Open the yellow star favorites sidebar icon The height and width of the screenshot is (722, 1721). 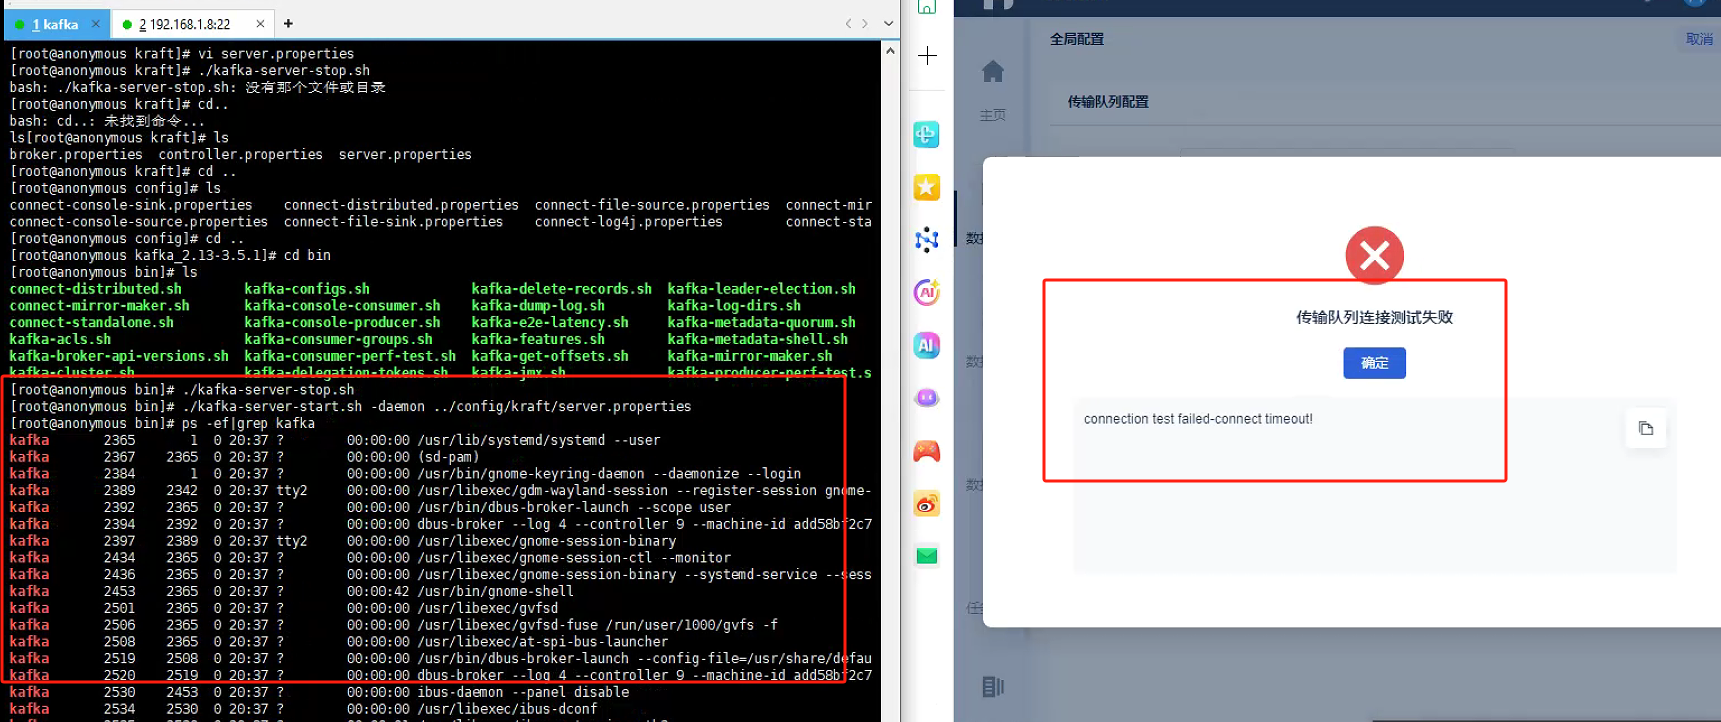point(927,187)
